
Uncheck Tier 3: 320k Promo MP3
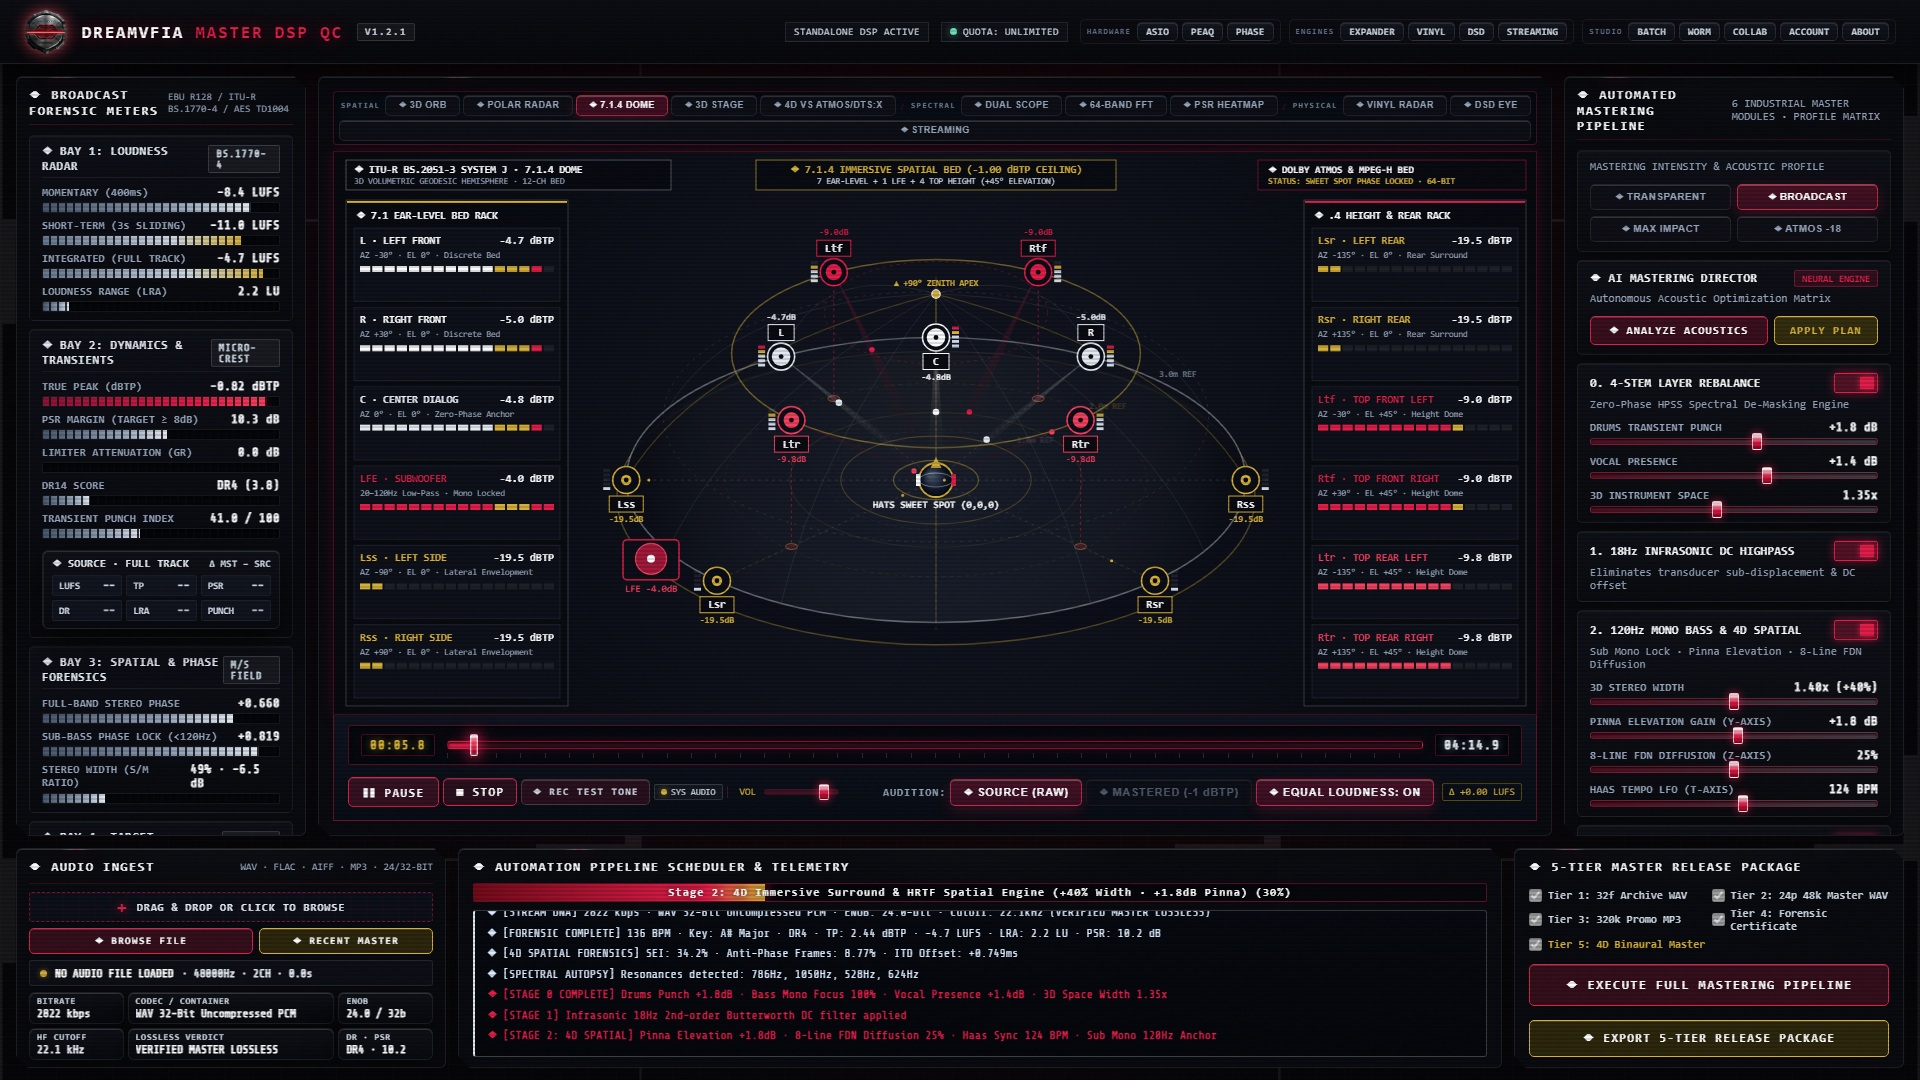pos(1535,920)
